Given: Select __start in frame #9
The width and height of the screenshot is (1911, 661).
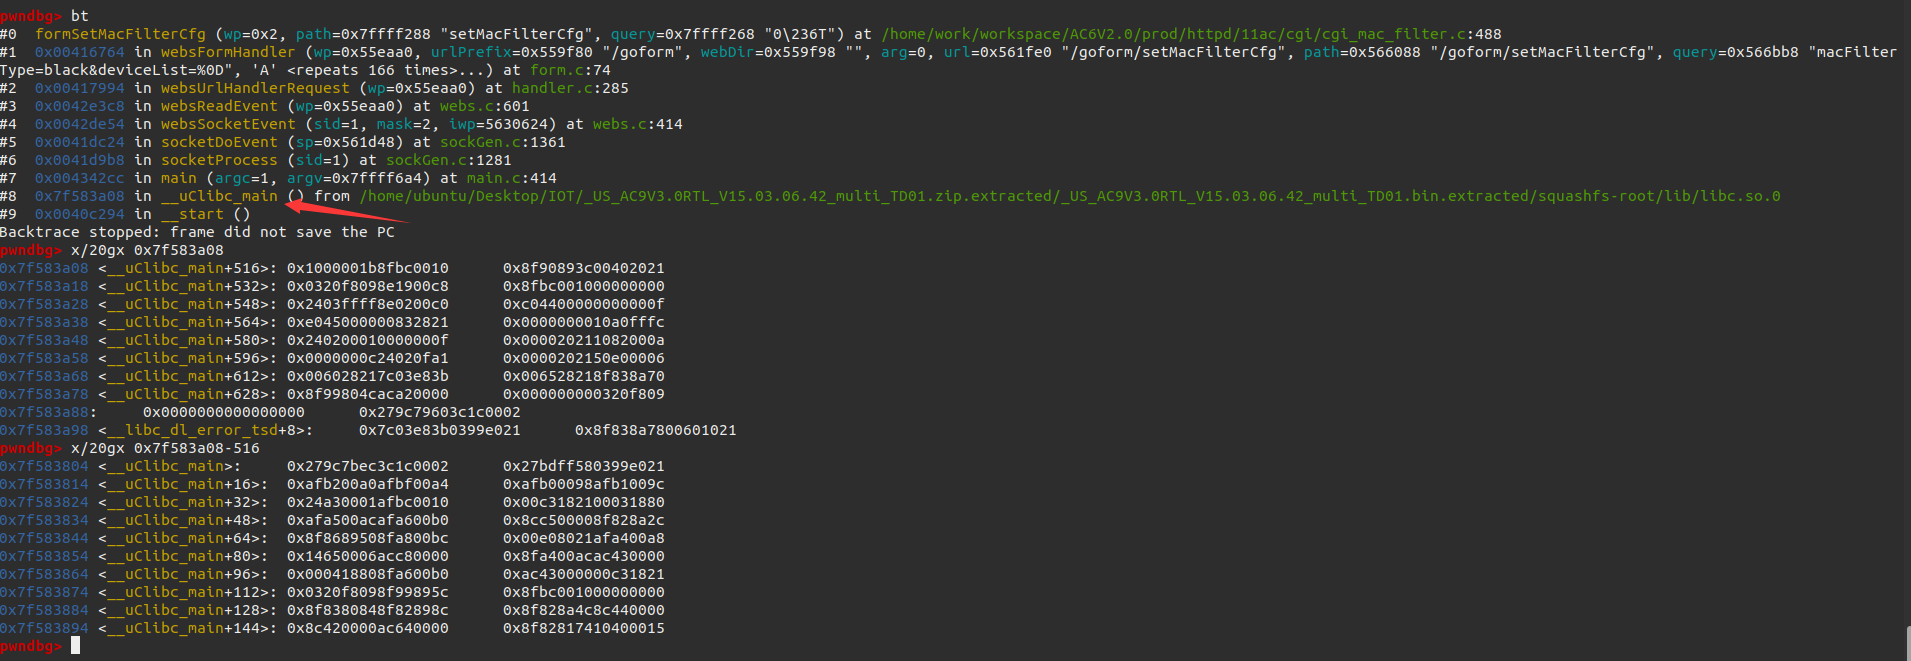Looking at the screenshot, I should 192,214.
